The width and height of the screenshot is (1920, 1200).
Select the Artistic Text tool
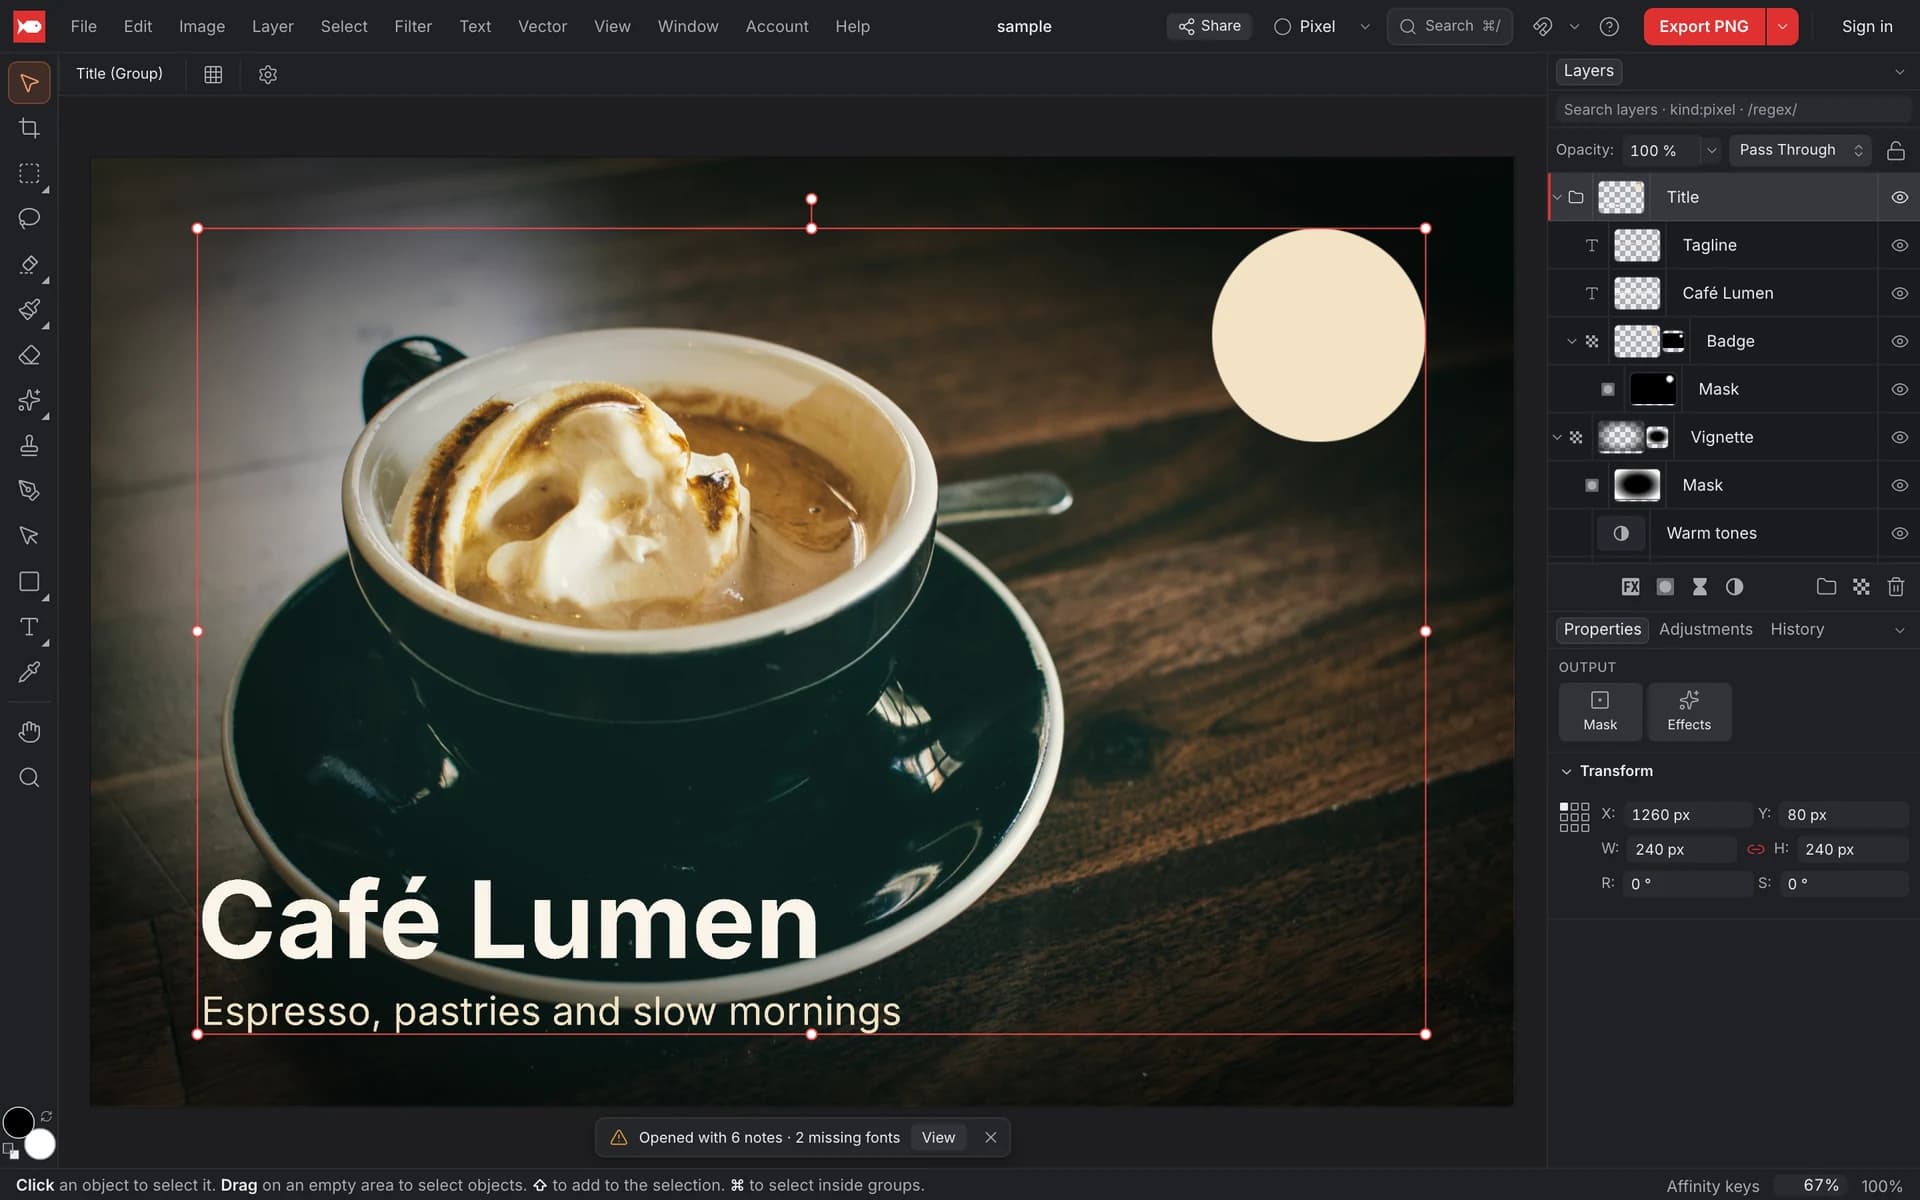coord(29,627)
